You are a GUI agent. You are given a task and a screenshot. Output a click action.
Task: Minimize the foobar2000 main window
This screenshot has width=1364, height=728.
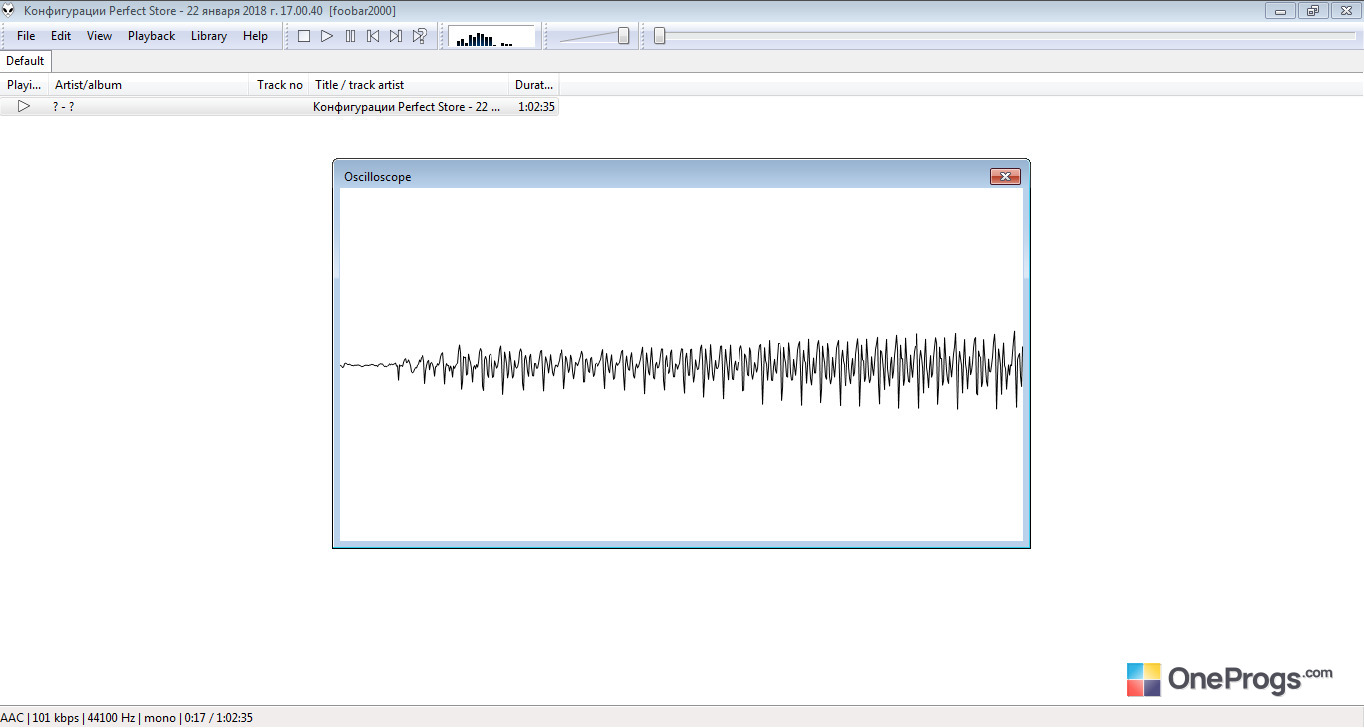pyautogui.click(x=1280, y=11)
